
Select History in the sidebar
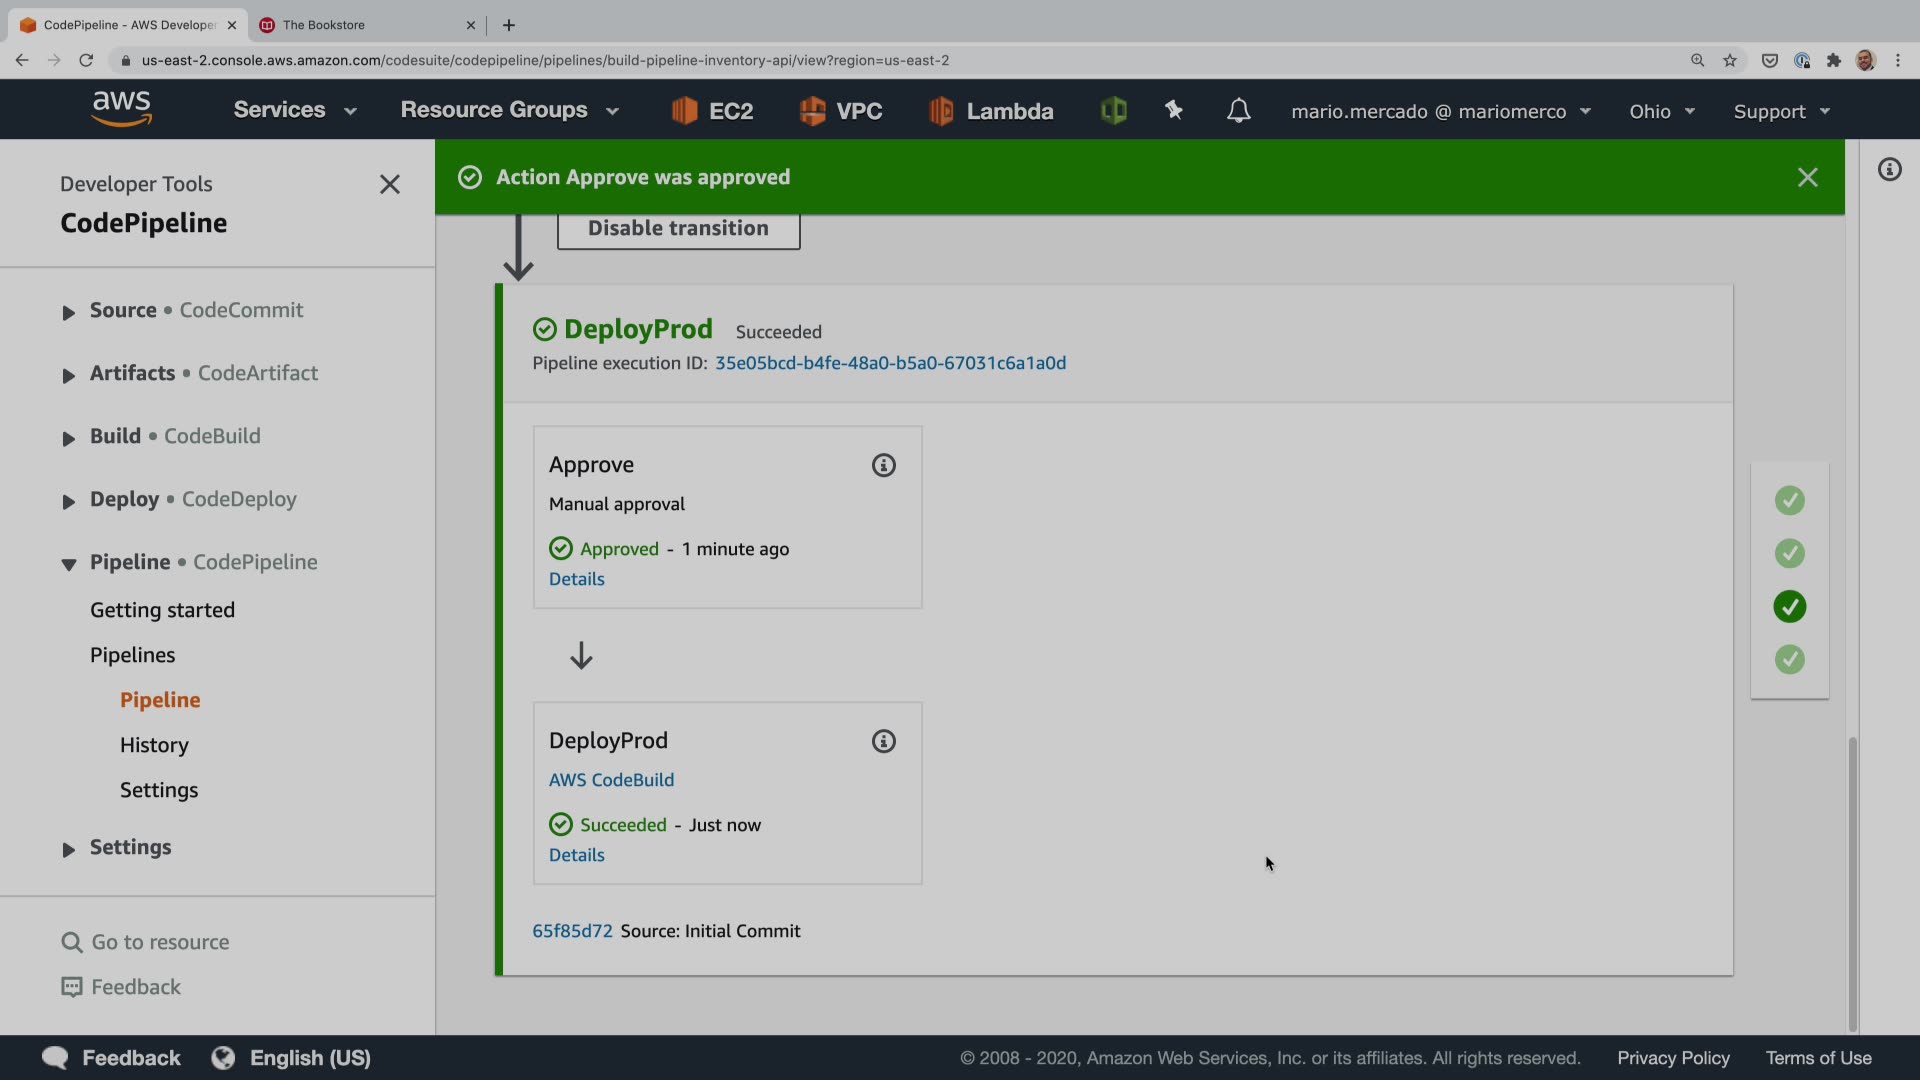point(154,745)
